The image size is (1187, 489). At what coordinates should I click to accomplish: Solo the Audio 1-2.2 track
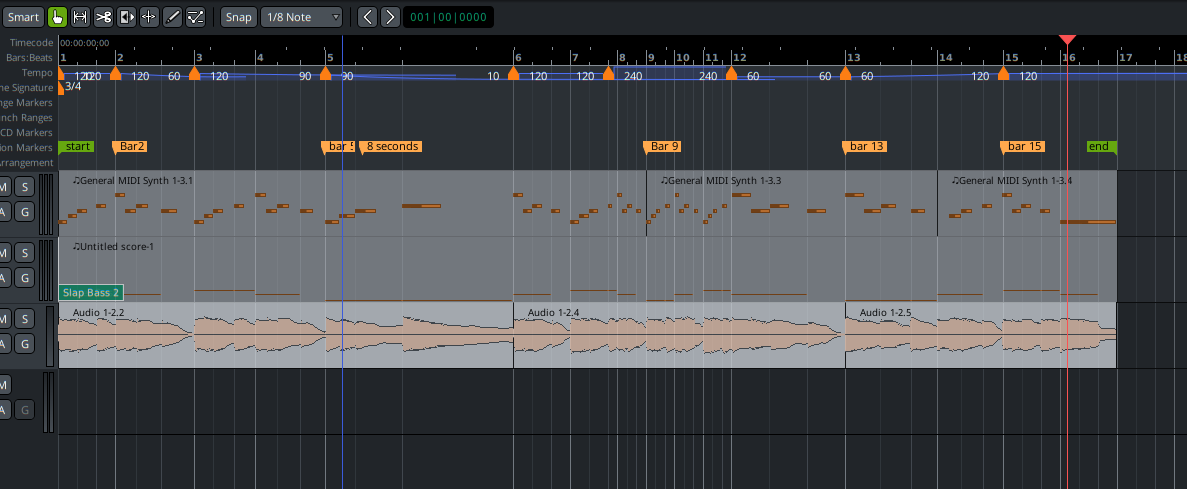24,319
